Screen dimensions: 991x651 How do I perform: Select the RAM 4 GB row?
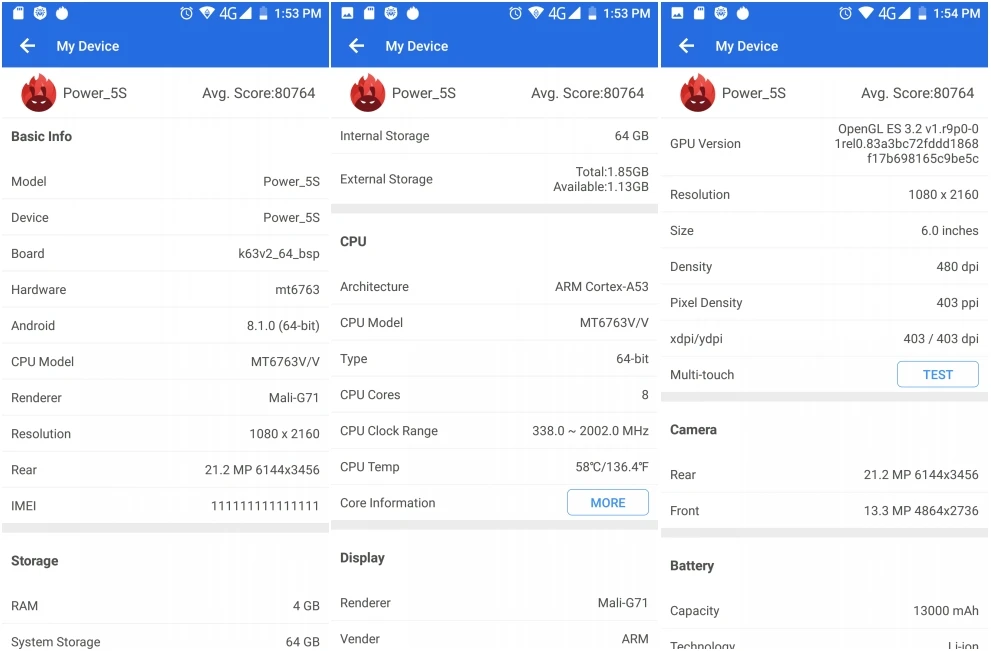coord(166,605)
